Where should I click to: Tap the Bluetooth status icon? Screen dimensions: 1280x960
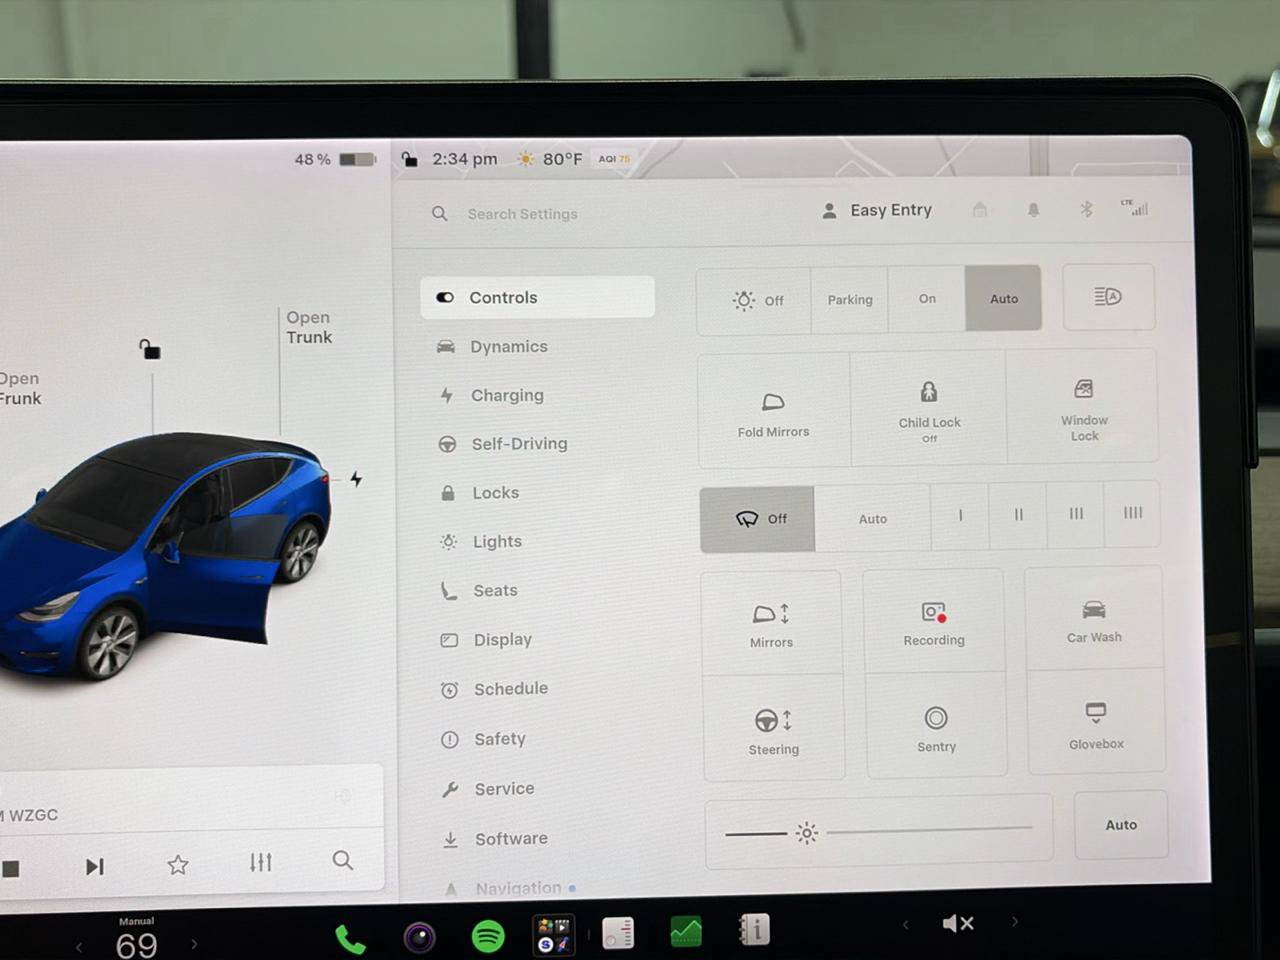coord(1086,209)
